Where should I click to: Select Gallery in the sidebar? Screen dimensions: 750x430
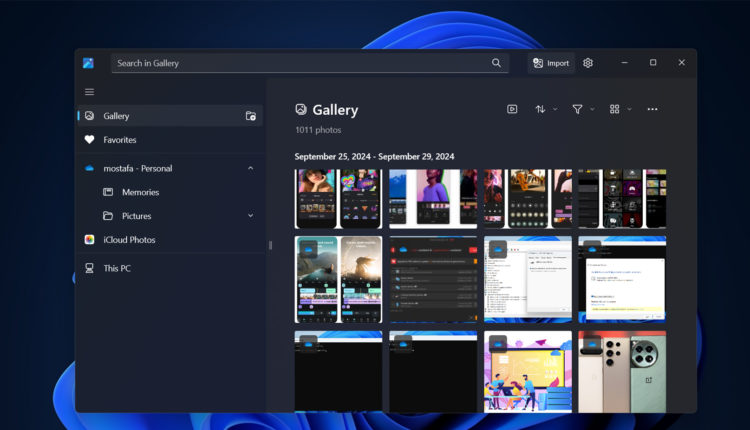170,116
